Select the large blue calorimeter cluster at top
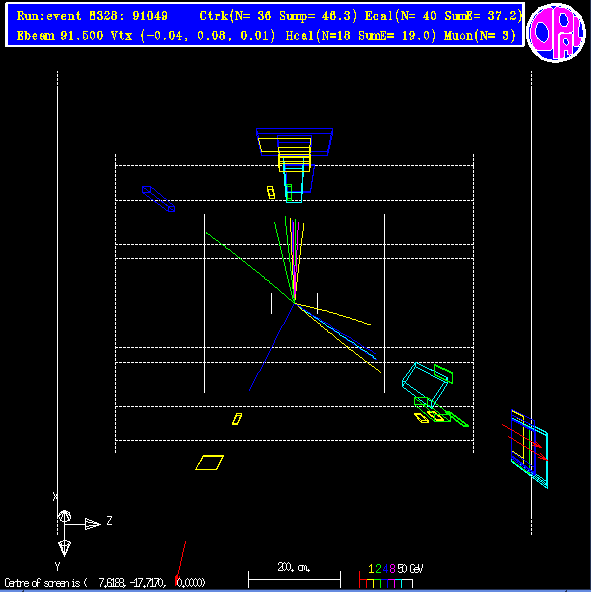 (x=294, y=142)
